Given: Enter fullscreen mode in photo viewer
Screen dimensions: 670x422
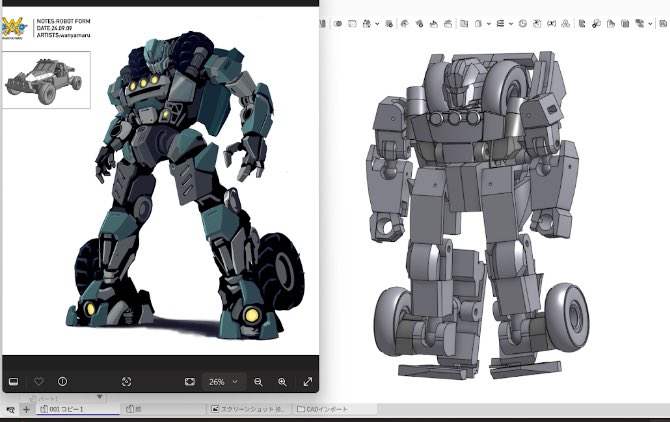Looking at the screenshot, I should (x=308, y=381).
